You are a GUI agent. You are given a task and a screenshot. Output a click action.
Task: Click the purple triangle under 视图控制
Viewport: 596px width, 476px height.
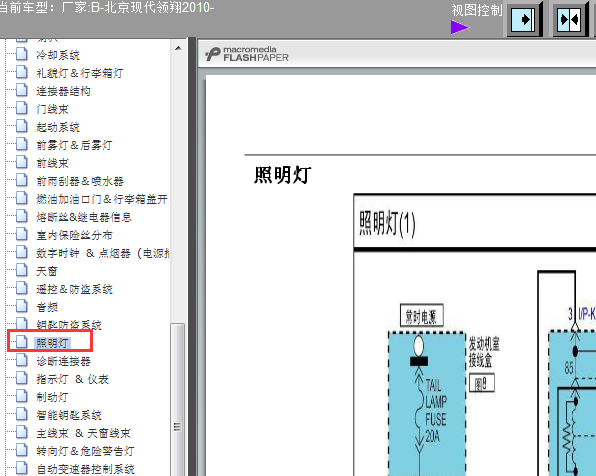460,27
